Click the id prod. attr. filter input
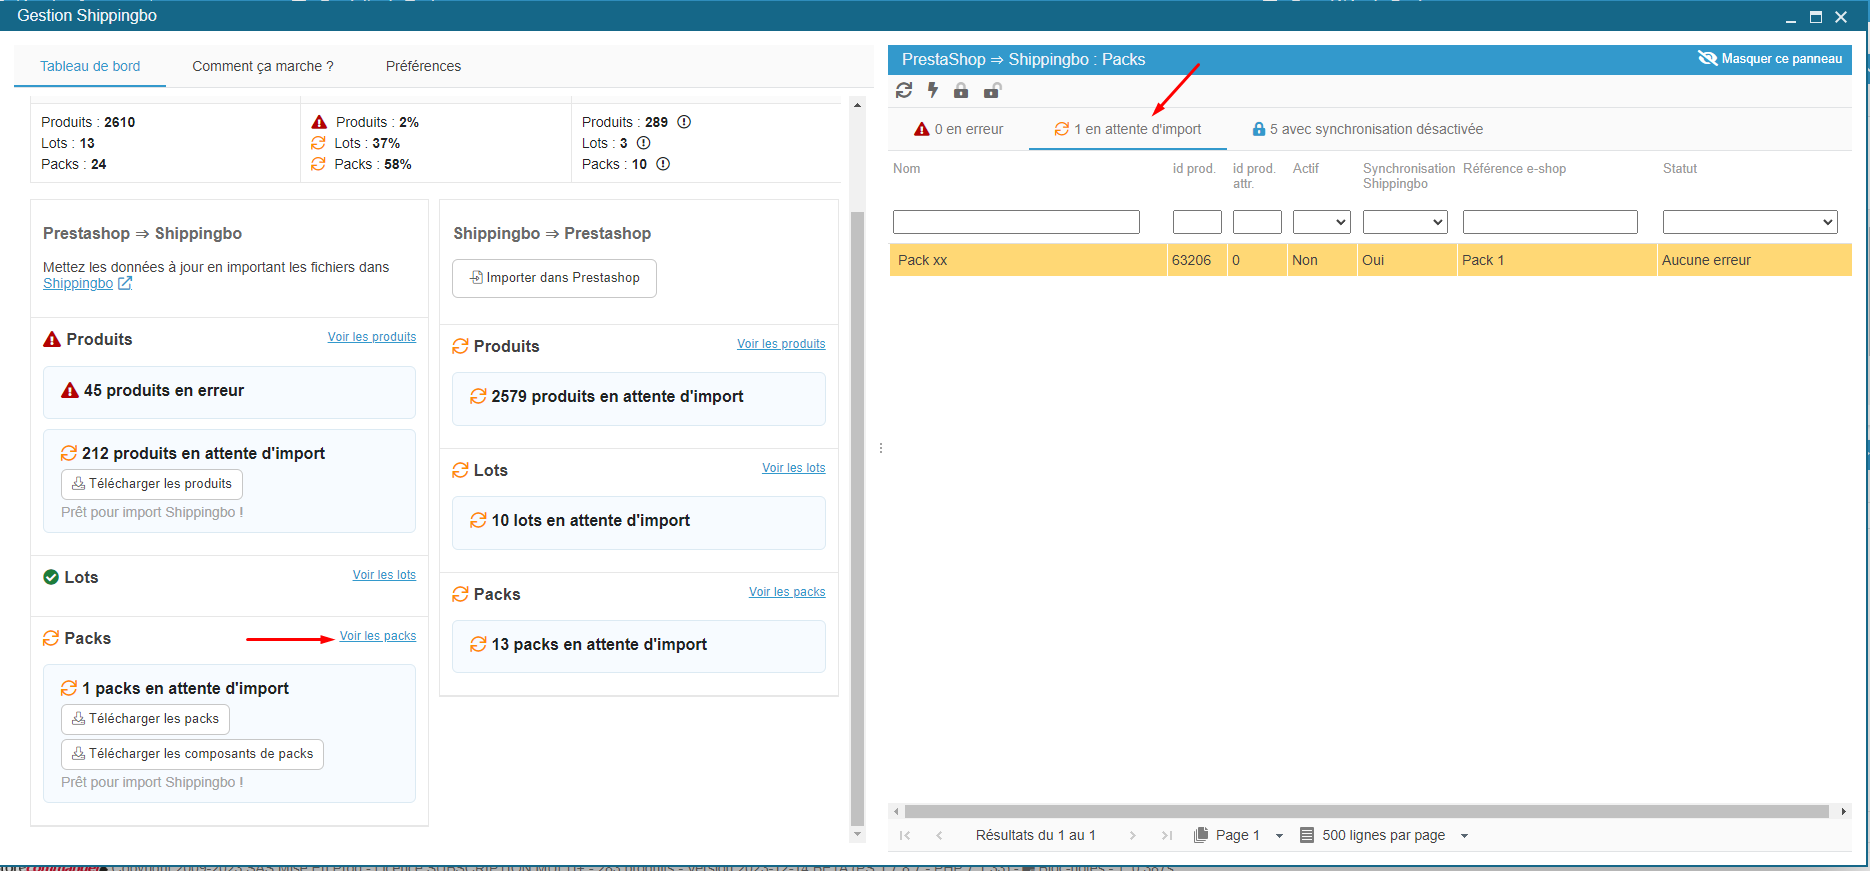Screen dimensions: 1870x871 pyautogui.click(x=1257, y=222)
